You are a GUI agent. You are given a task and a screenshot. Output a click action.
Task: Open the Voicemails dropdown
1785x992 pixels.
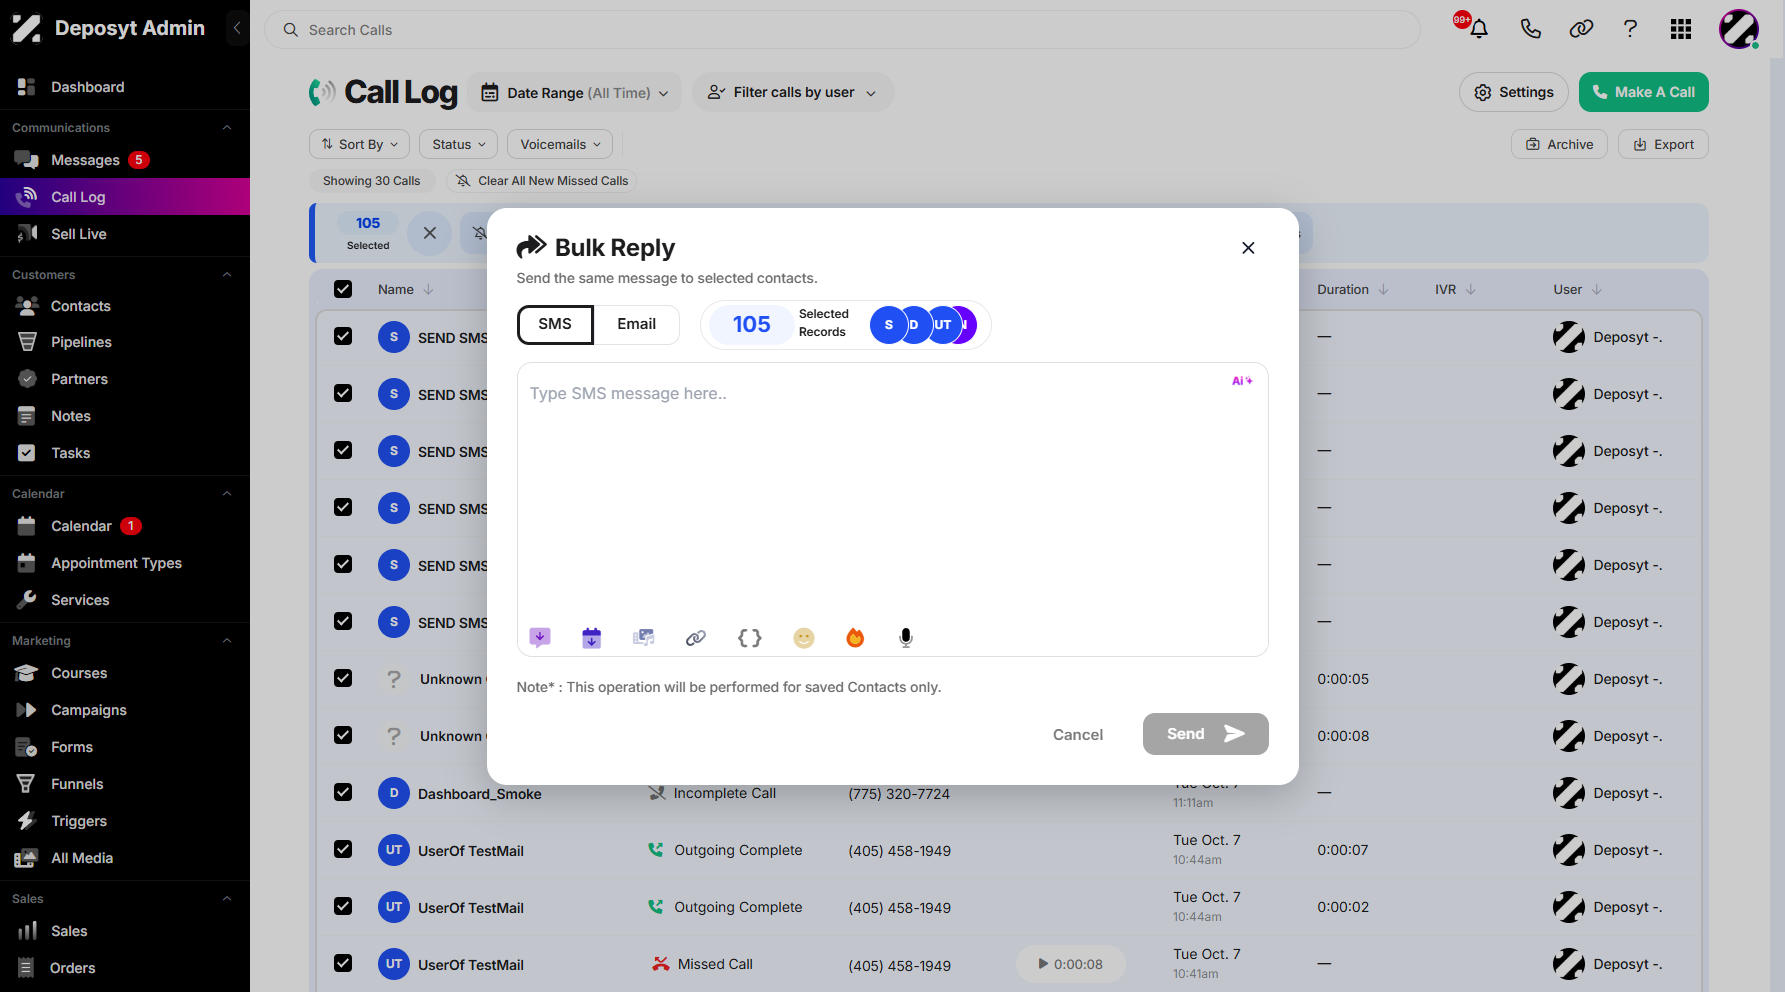point(561,144)
